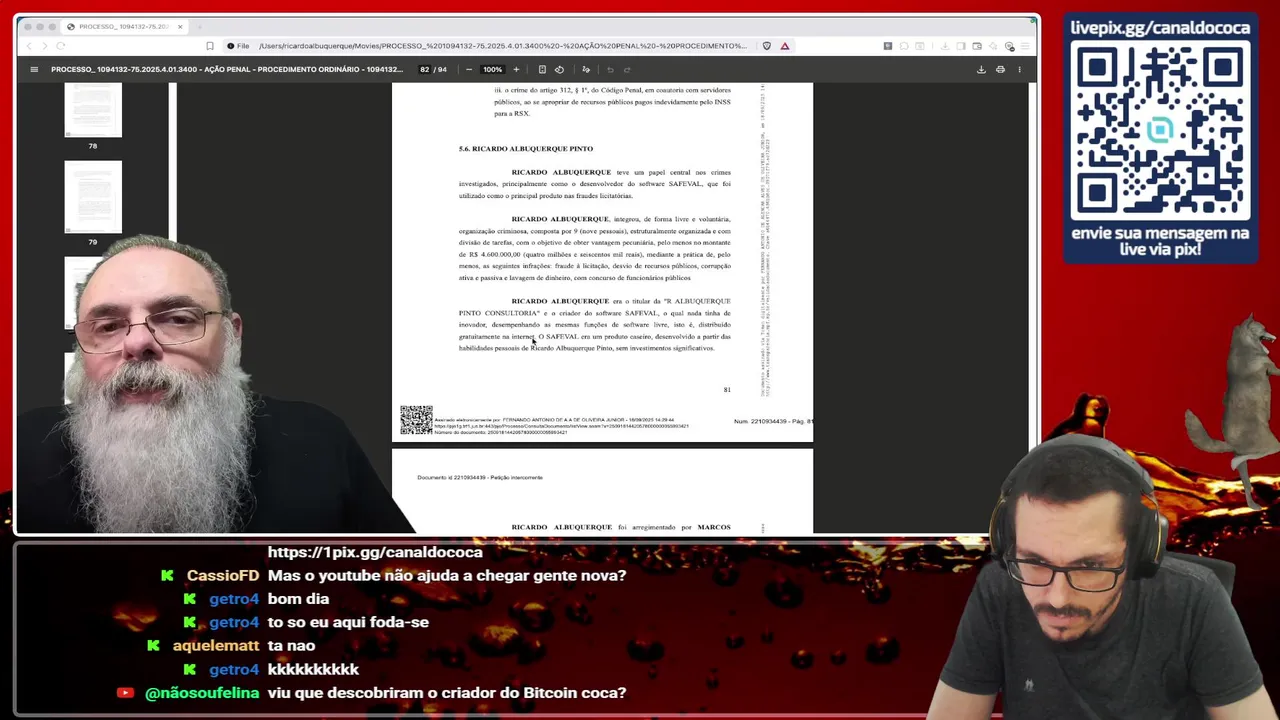Select the PROCESSO_1094132-75 browser tab
Screen dimensions: 1280x720
pyautogui.click(x=123, y=27)
